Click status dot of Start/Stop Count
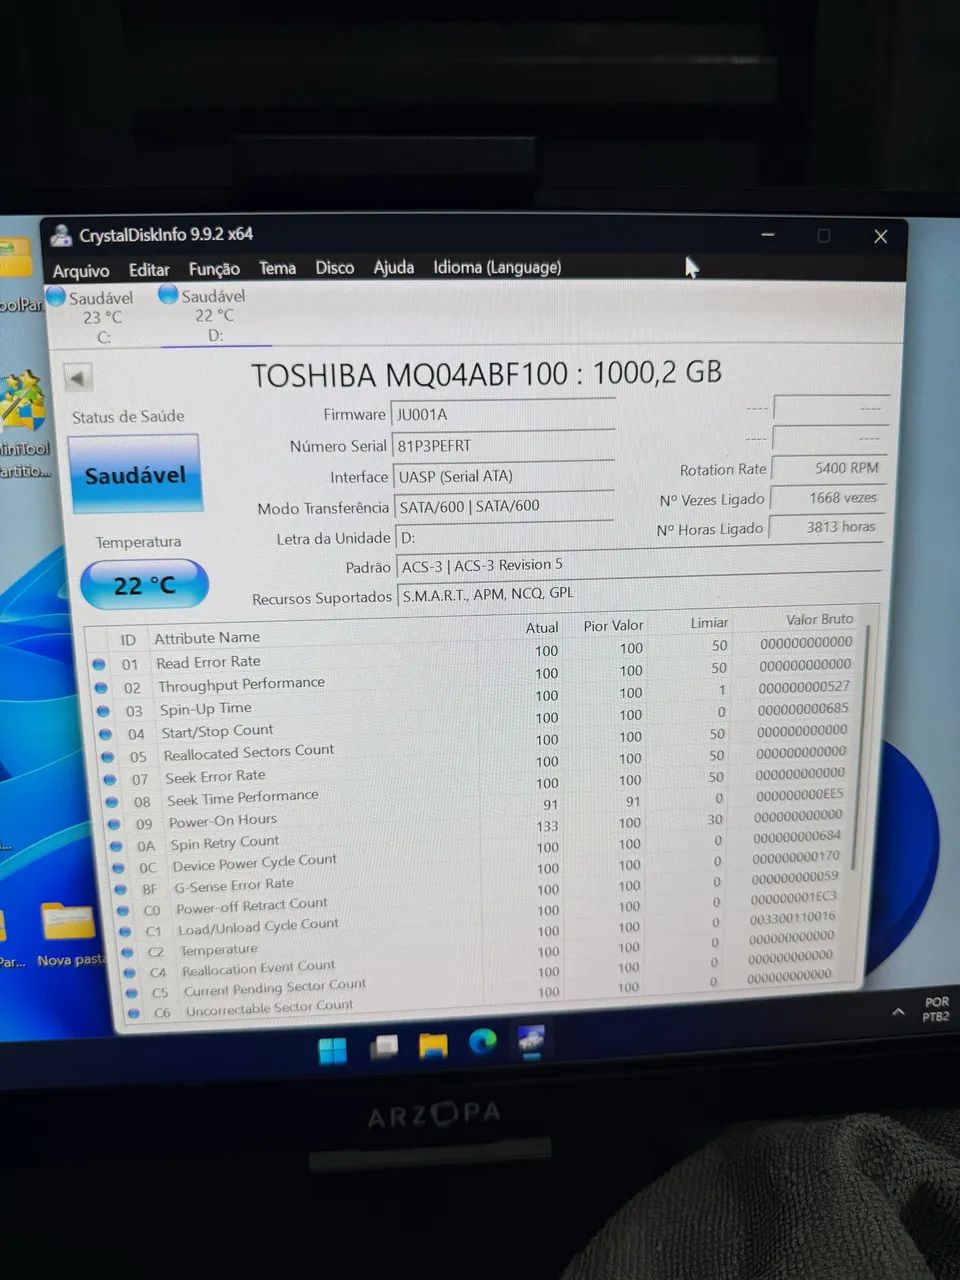 105,734
